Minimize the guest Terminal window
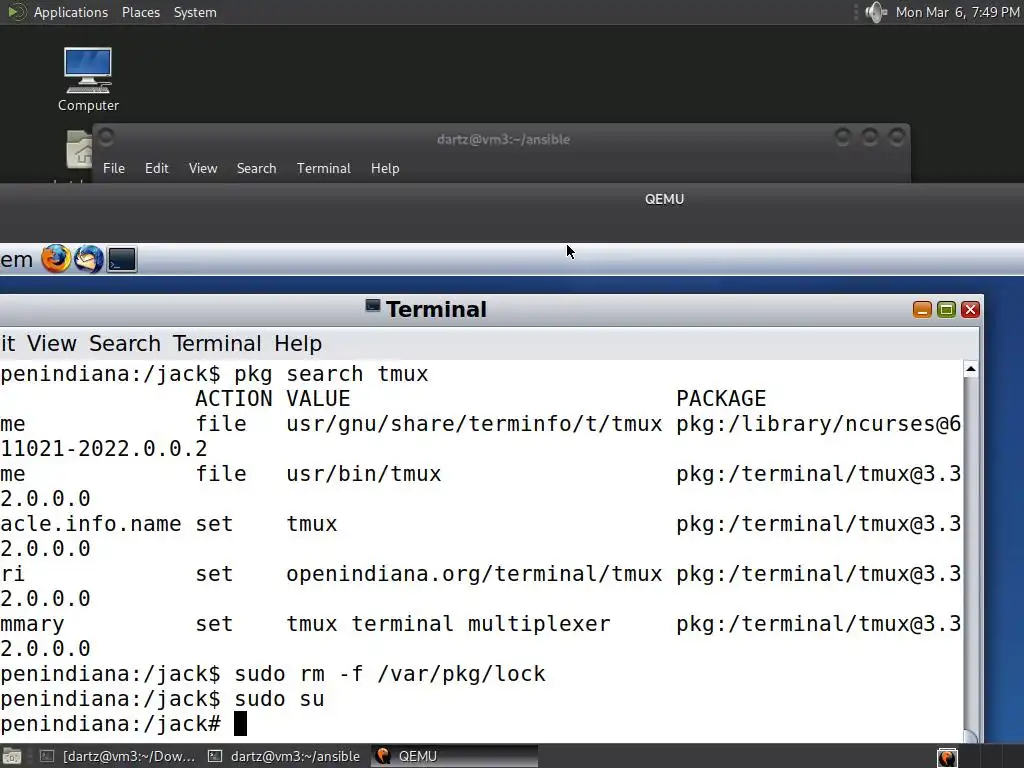Screen dimensions: 1024x768 coord(922,310)
